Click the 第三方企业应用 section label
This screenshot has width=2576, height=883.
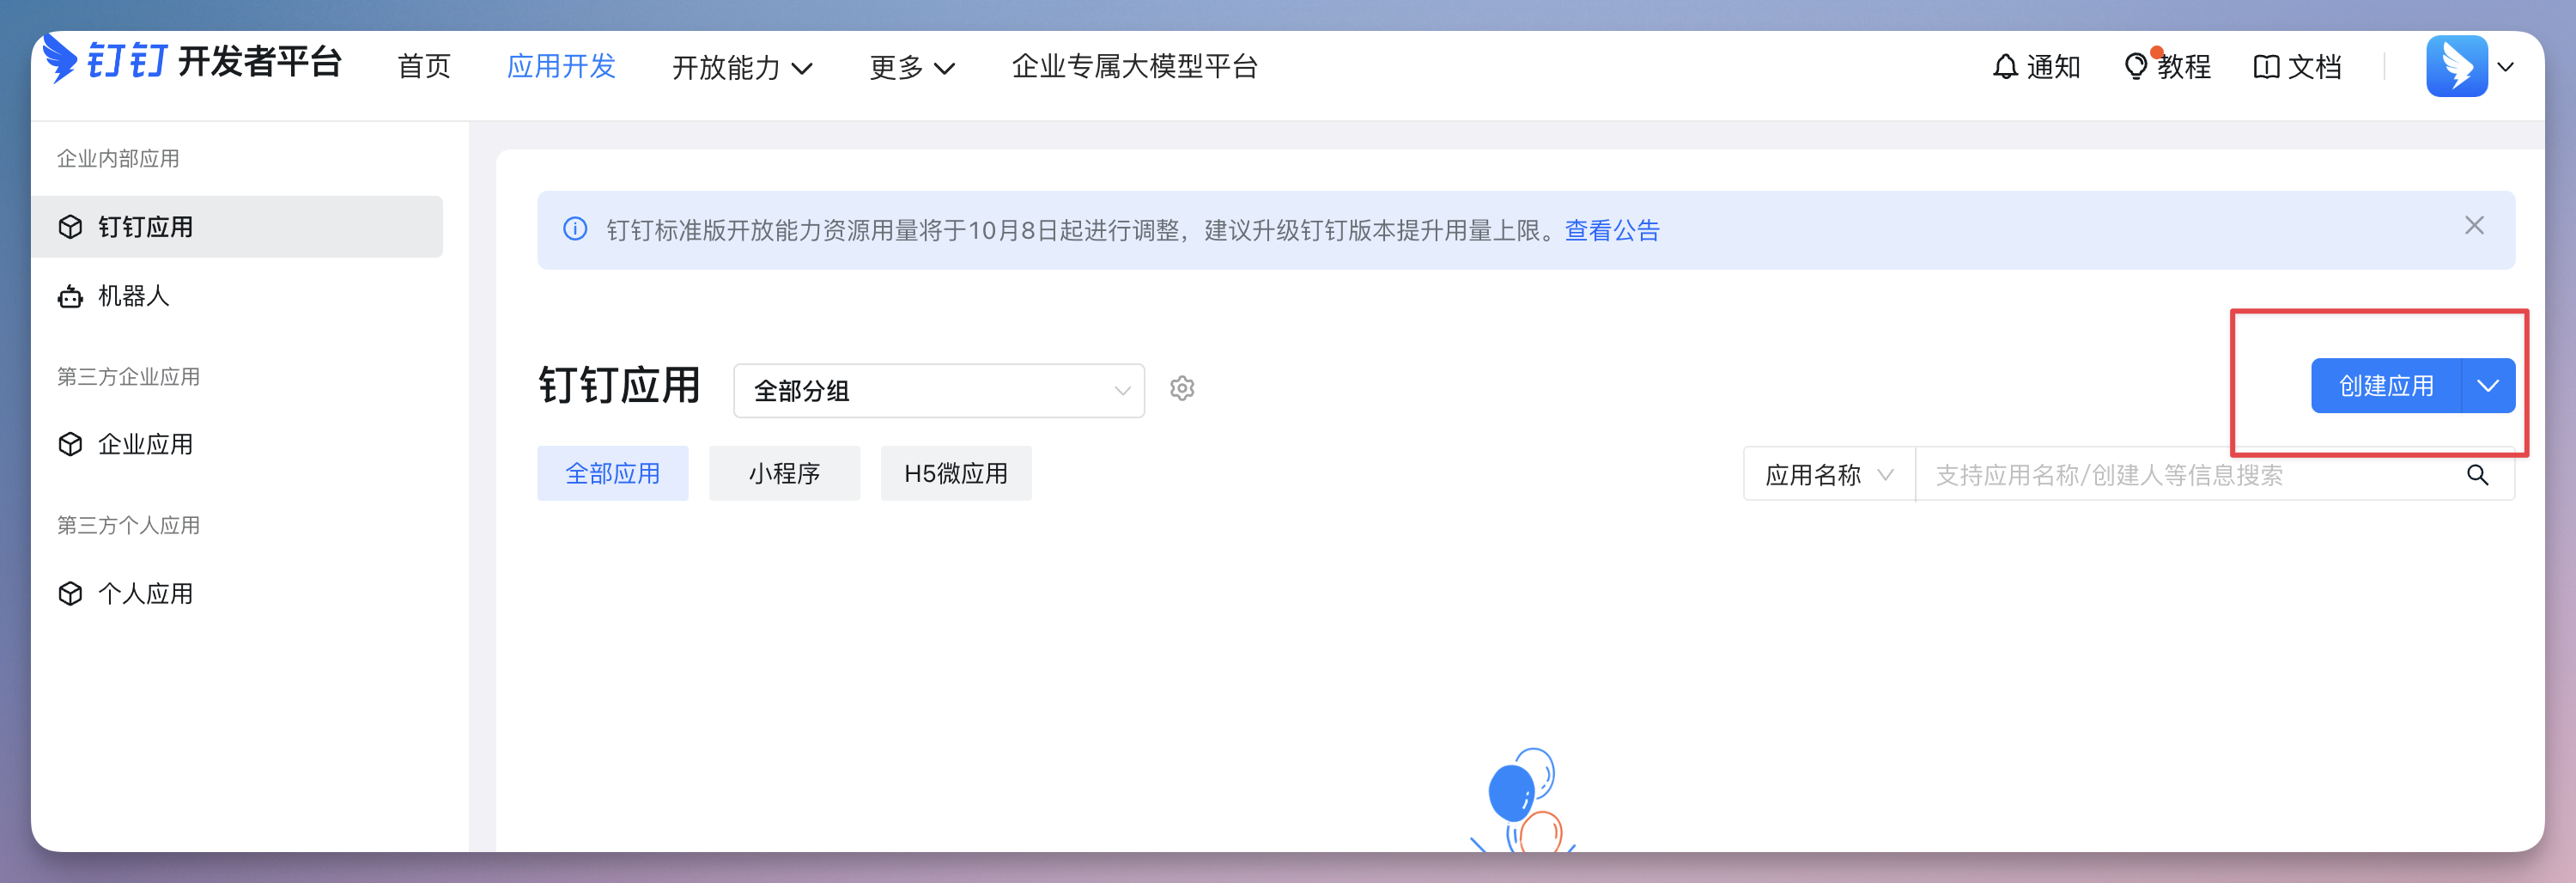pos(128,377)
